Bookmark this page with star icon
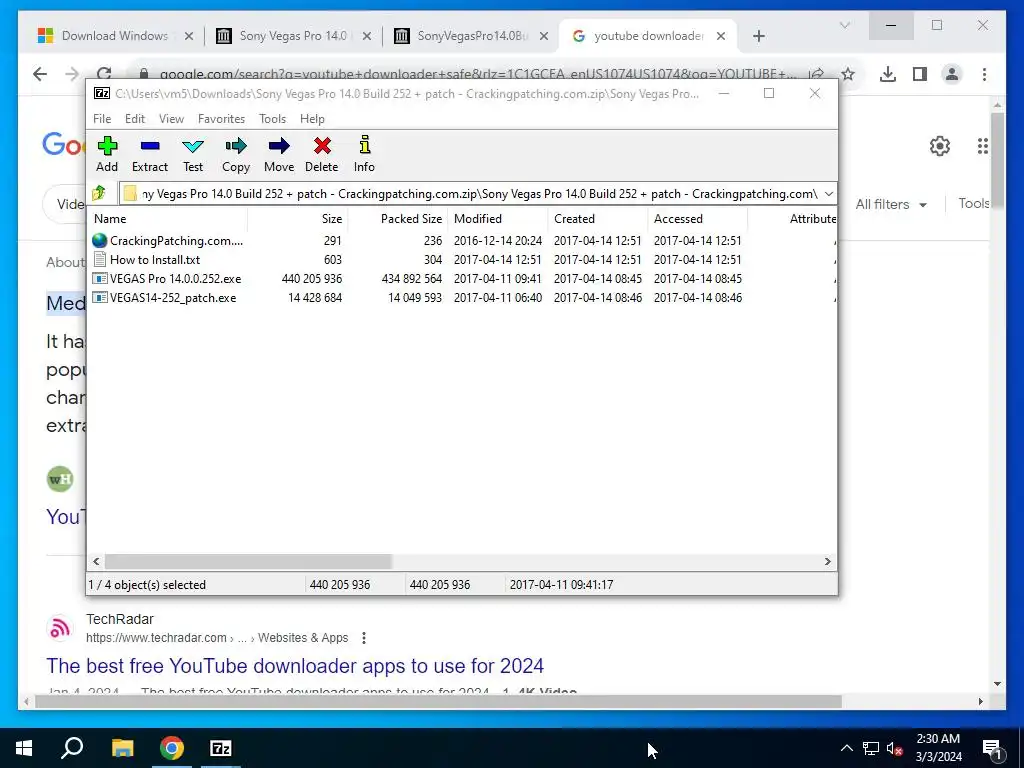This screenshot has width=1024, height=768. tap(848, 74)
